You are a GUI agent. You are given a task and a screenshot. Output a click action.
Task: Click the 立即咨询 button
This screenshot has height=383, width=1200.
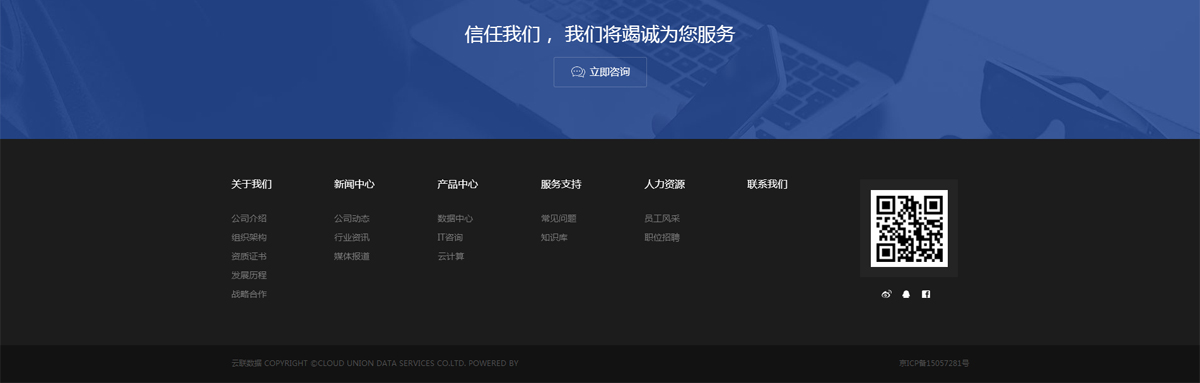(600, 72)
